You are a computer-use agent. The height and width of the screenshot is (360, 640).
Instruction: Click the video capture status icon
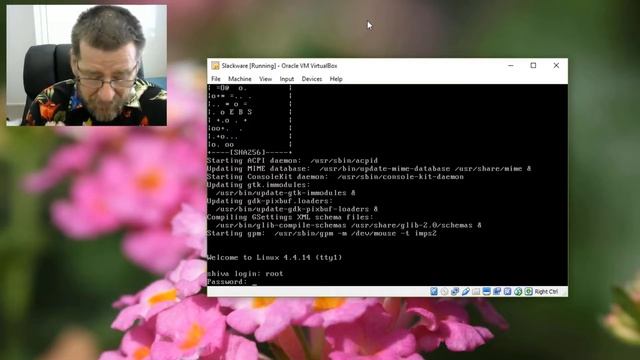pyautogui.click(x=497, y=291)
